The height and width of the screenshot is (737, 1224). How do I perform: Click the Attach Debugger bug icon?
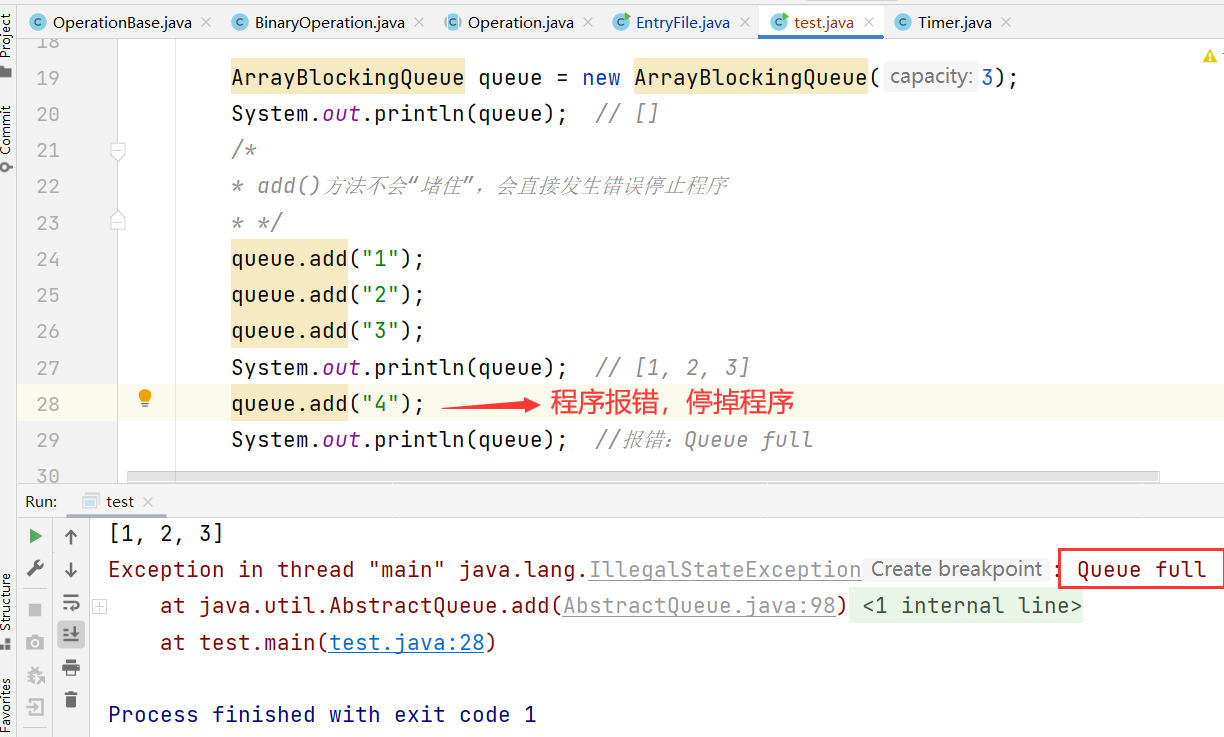36,675
